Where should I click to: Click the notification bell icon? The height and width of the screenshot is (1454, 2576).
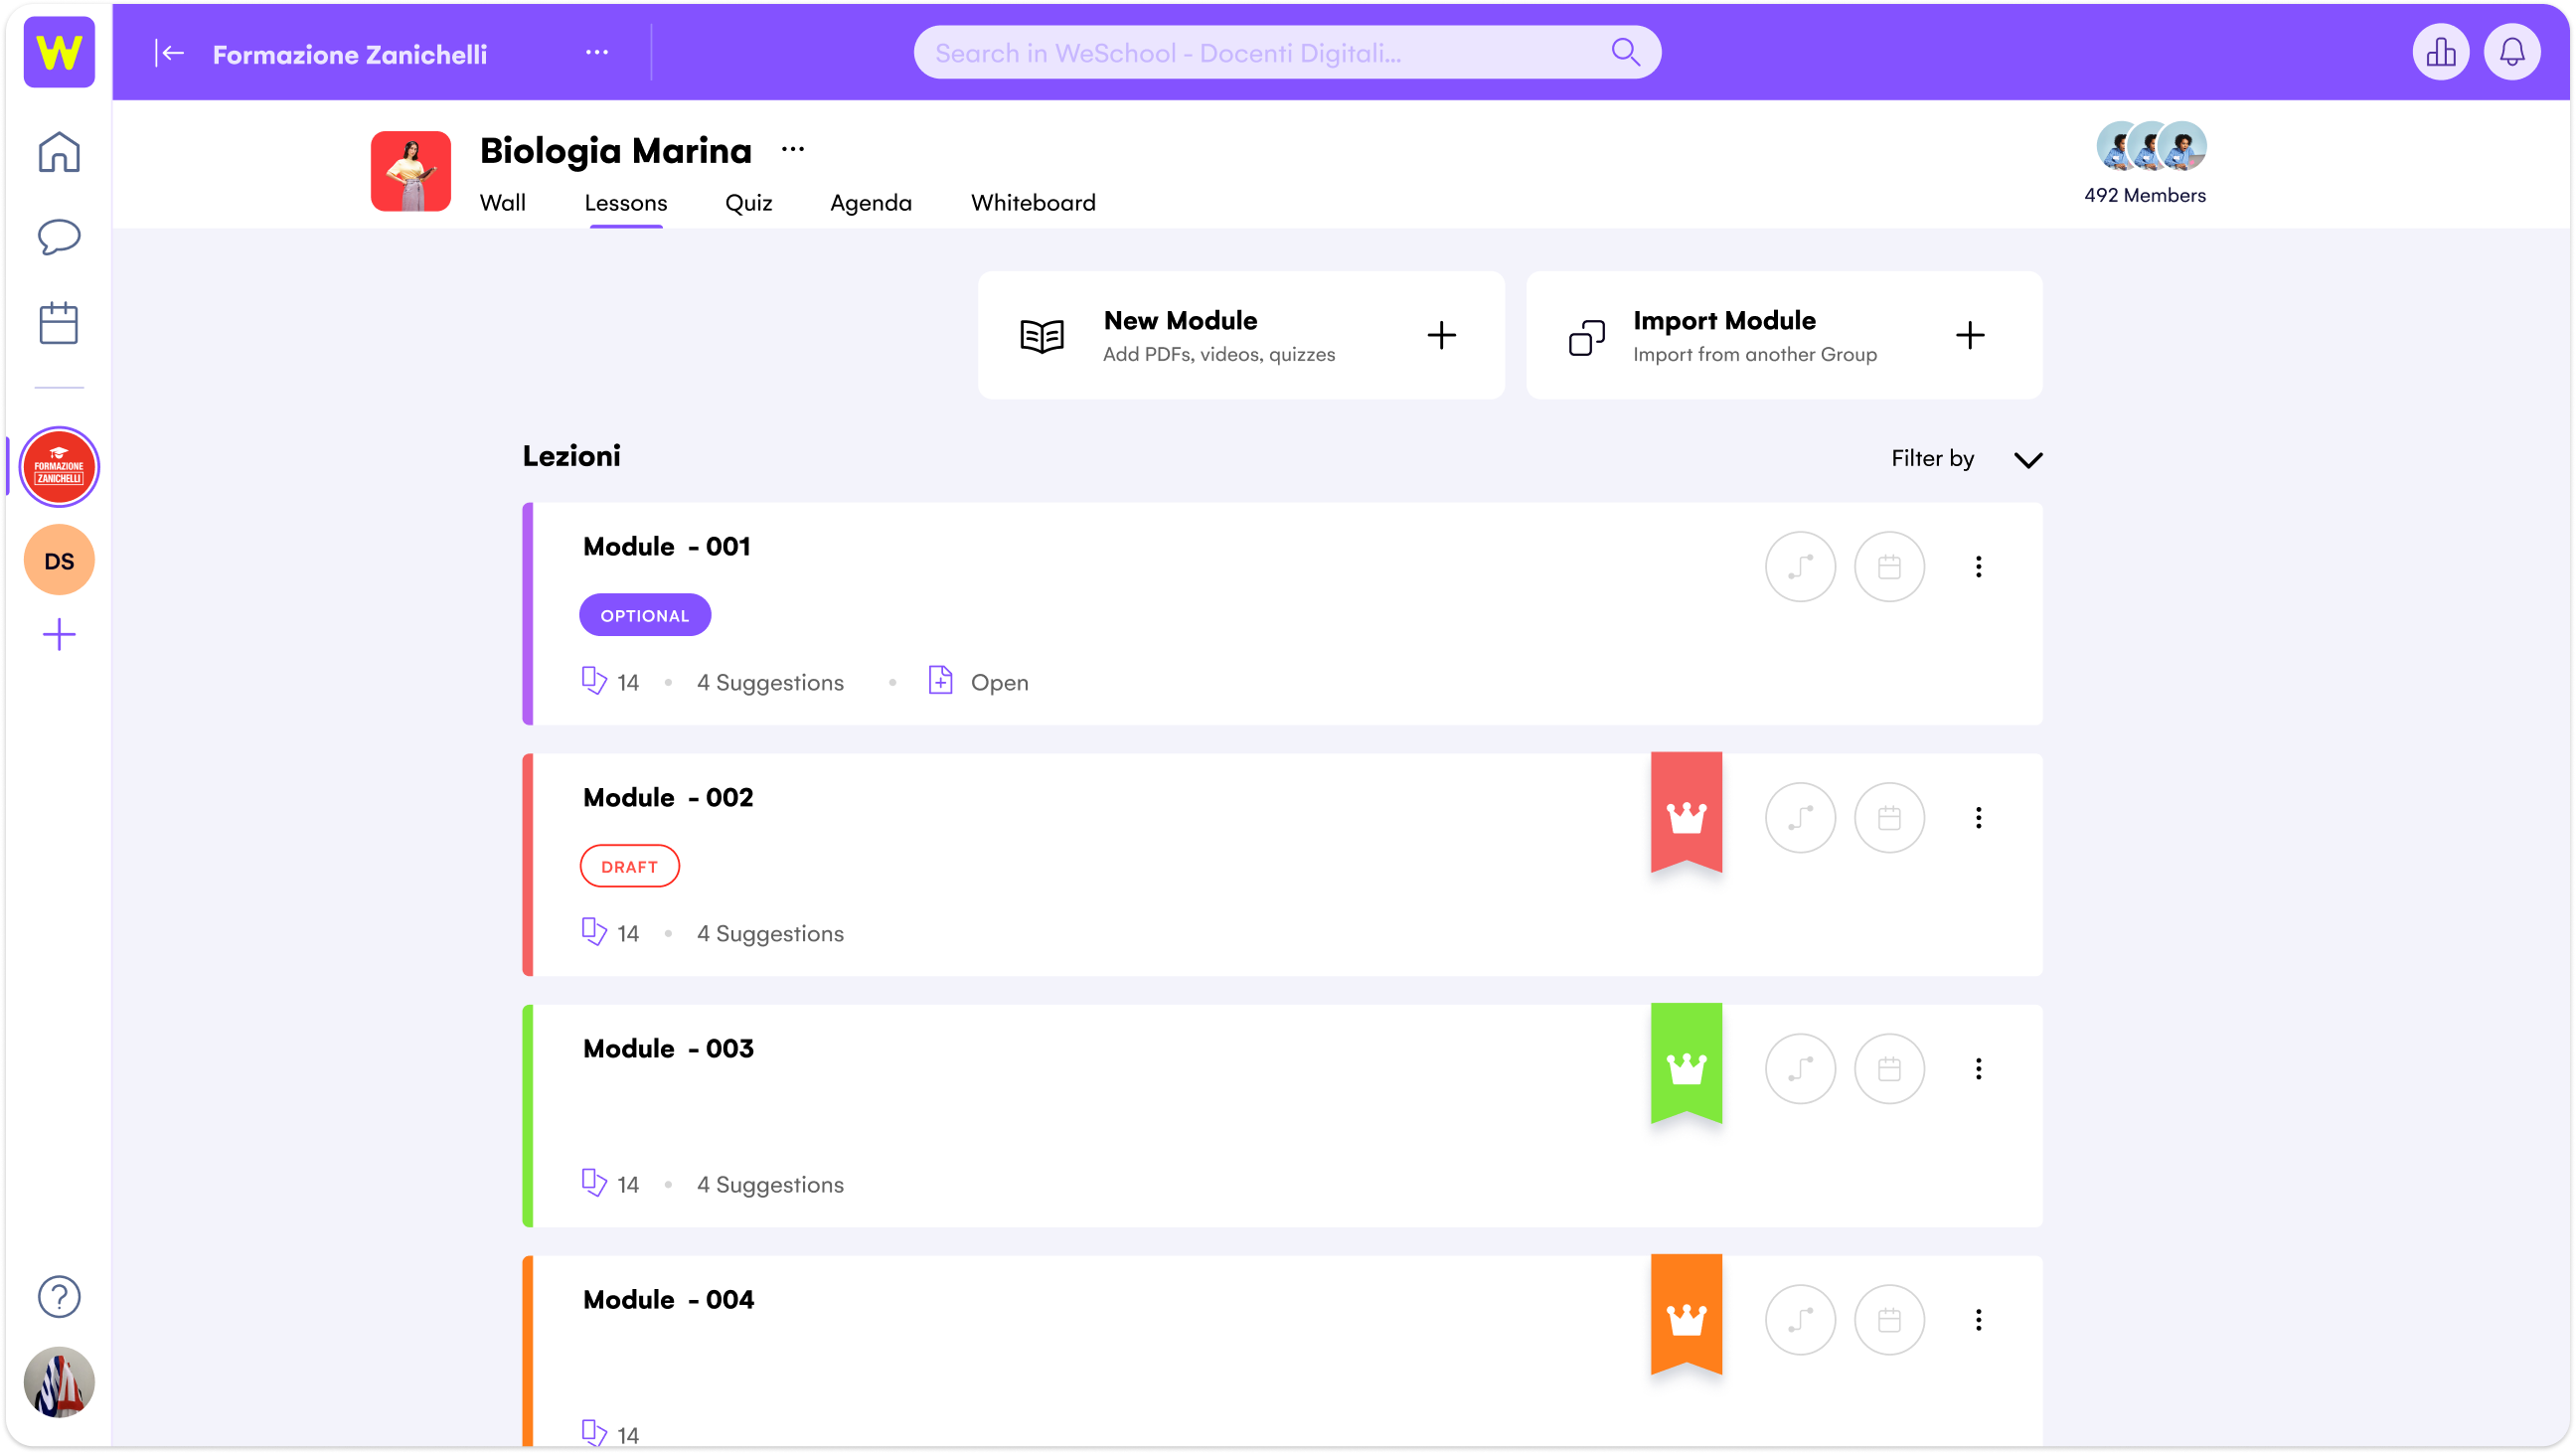2511,52
